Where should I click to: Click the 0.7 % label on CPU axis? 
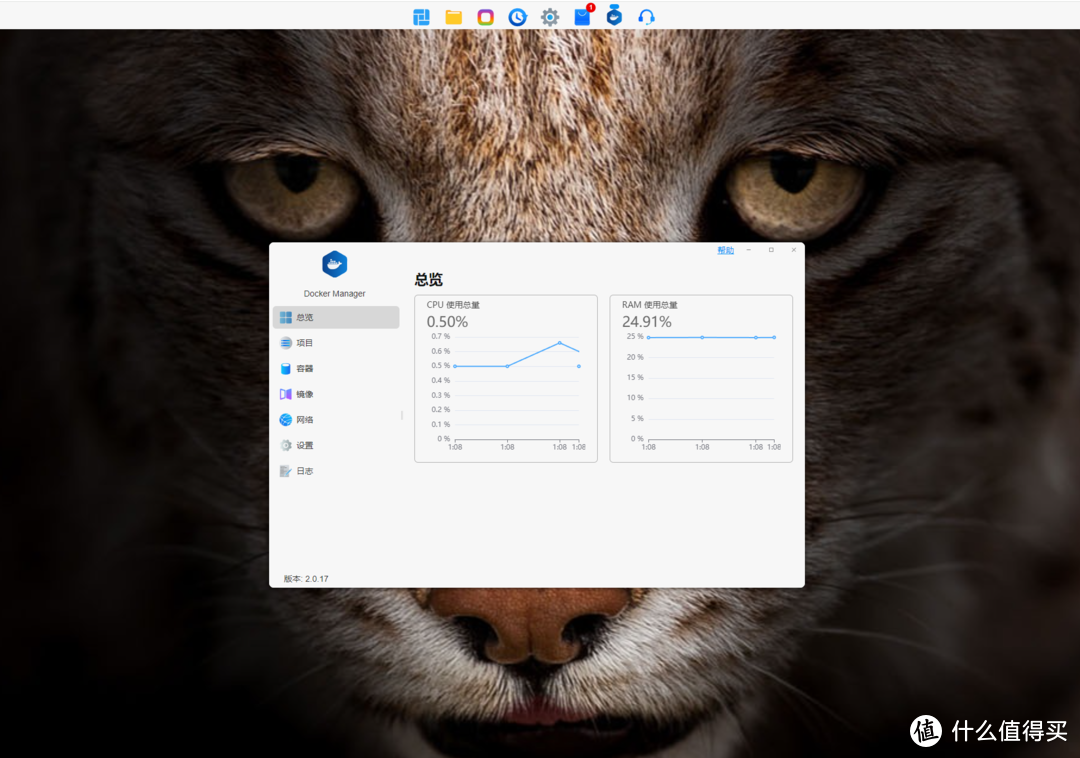pos(441,337)
